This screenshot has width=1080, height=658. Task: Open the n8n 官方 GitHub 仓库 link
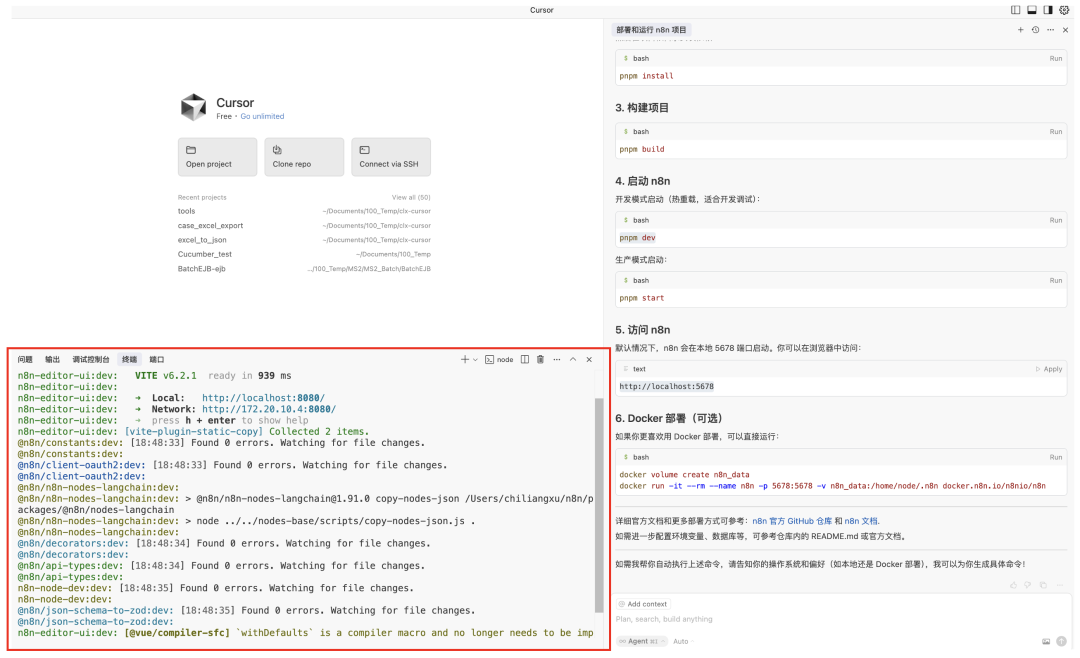click(x=792, y=522)
